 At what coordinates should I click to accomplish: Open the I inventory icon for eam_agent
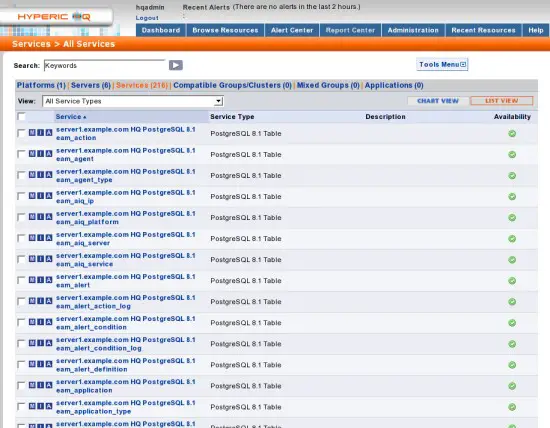point(41,154)
